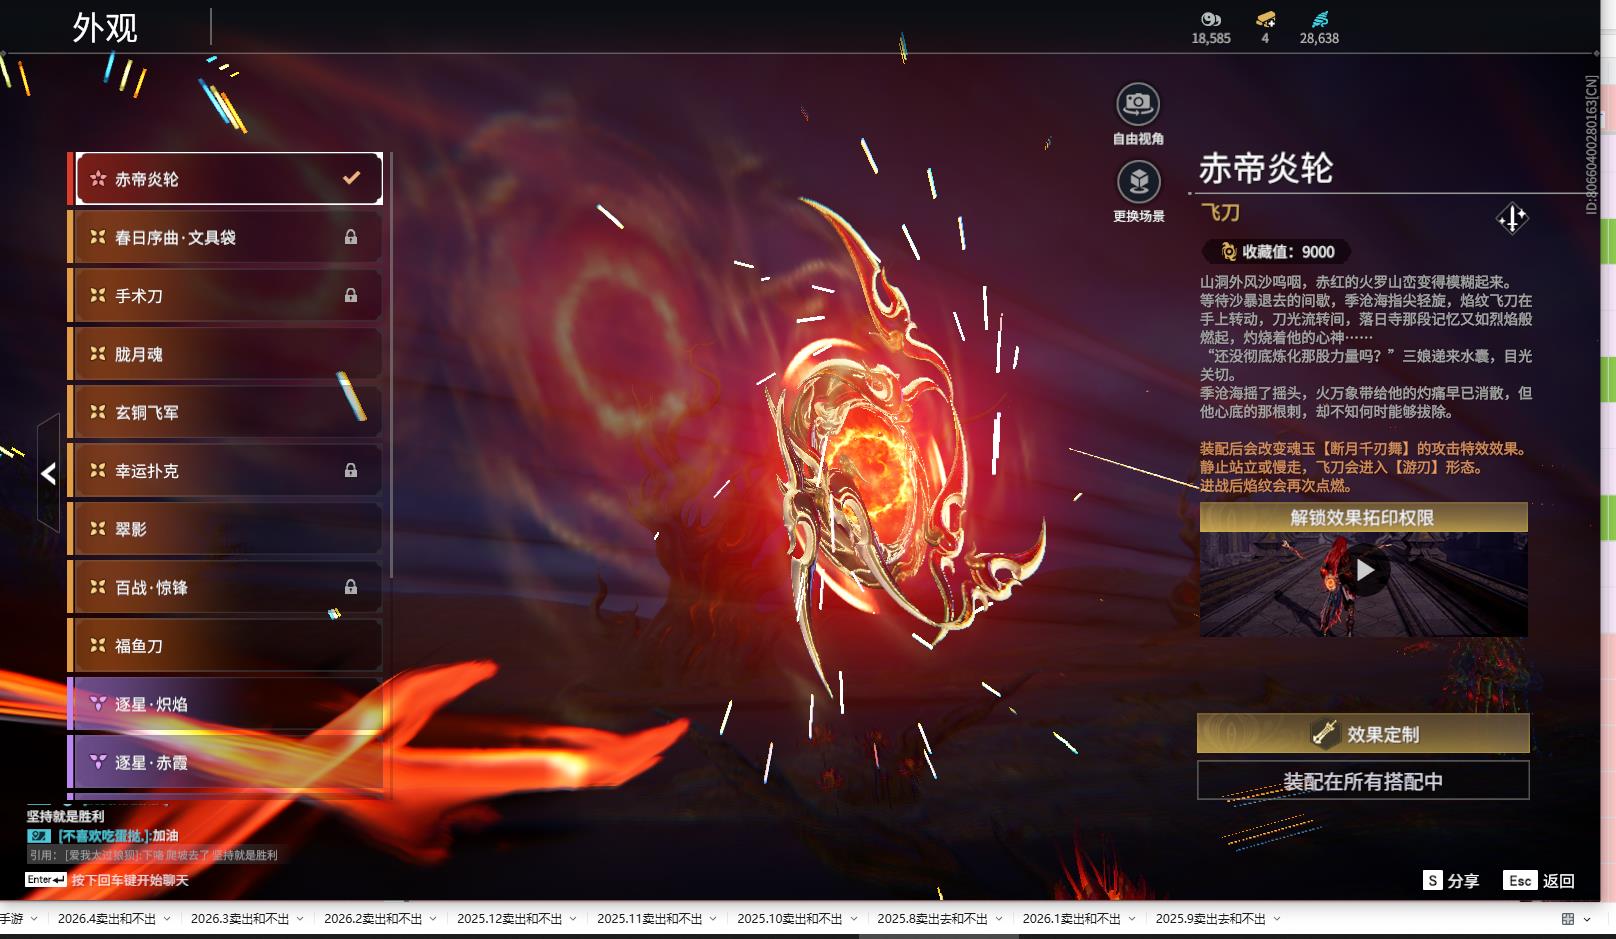Click the four-way move arrows icon
Image resolution: width=1616 pixels, height=939 pixels.
1511,218
